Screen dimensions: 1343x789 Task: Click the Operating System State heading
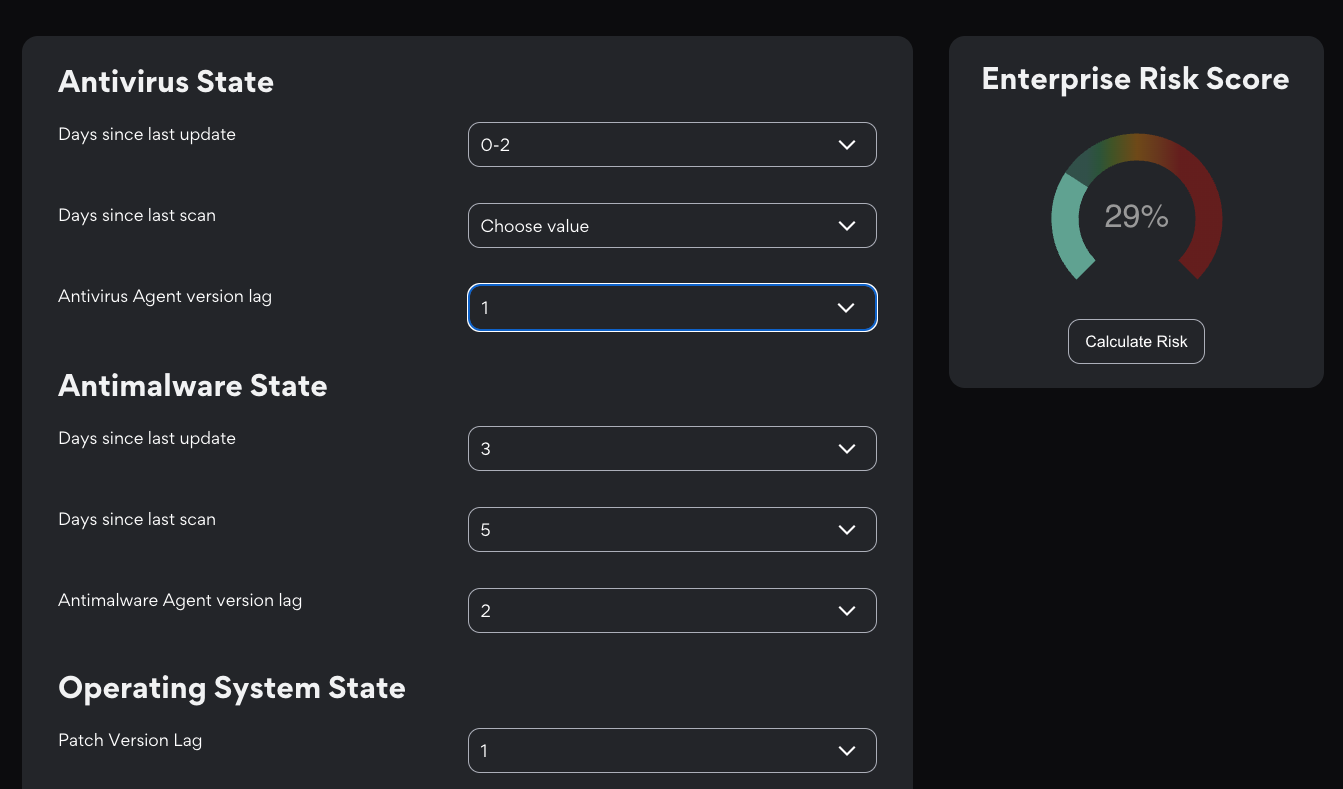coord(232,688)
